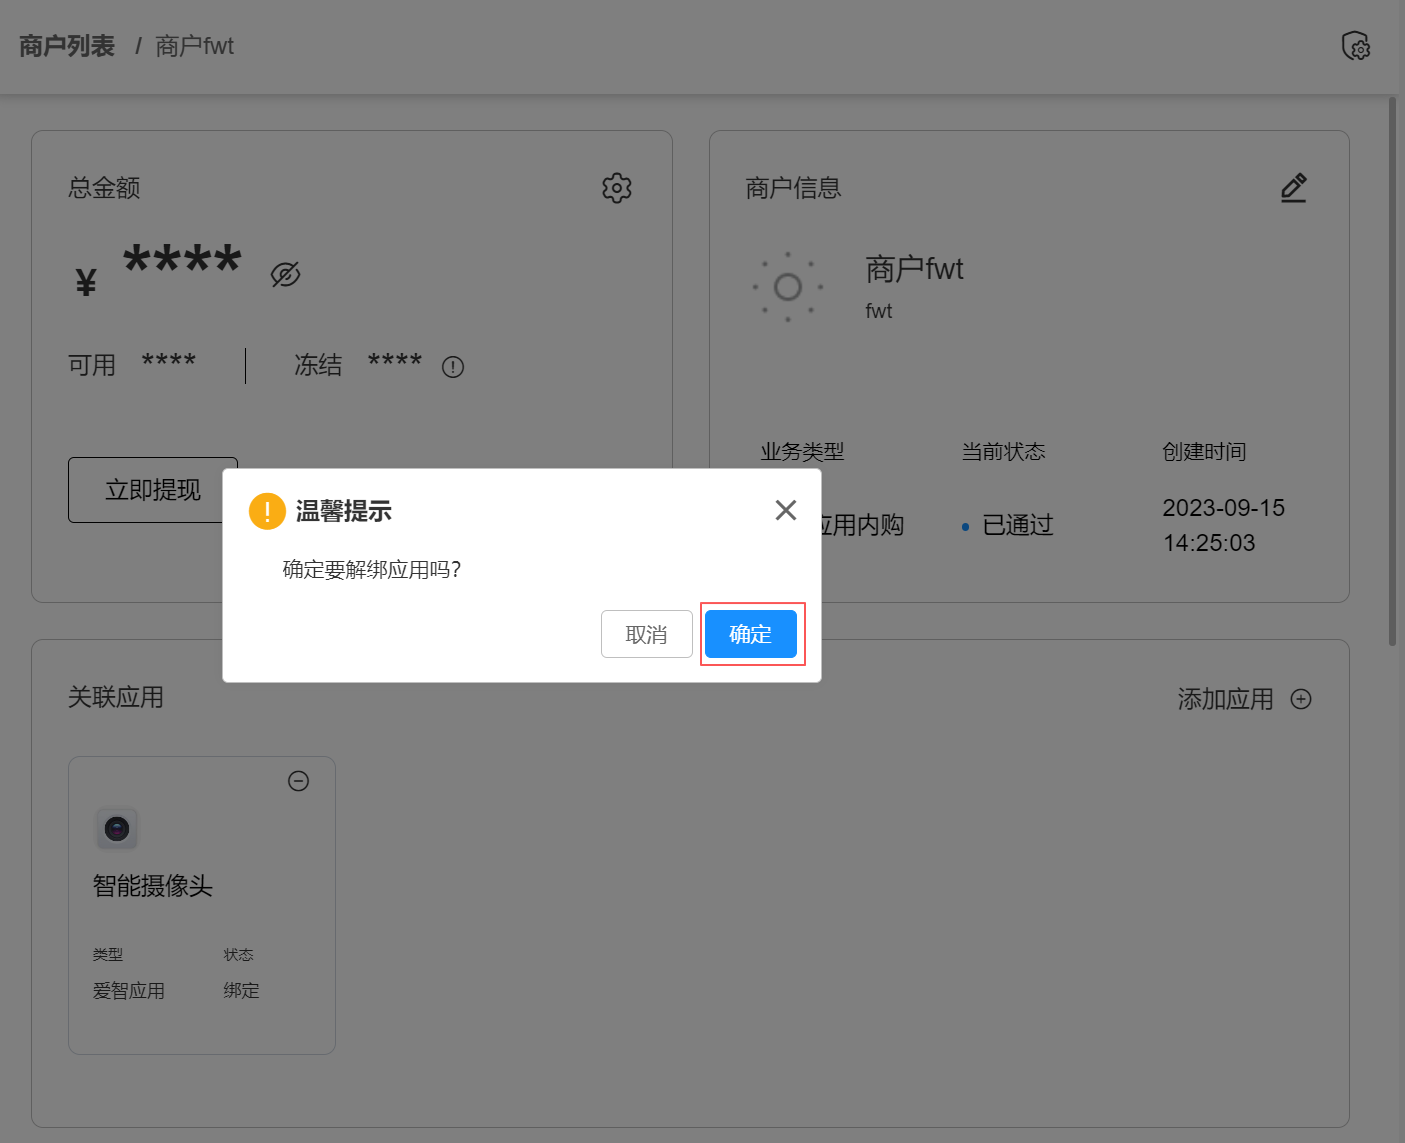Toggle balance visibility with the eye icon

[285, 274]
